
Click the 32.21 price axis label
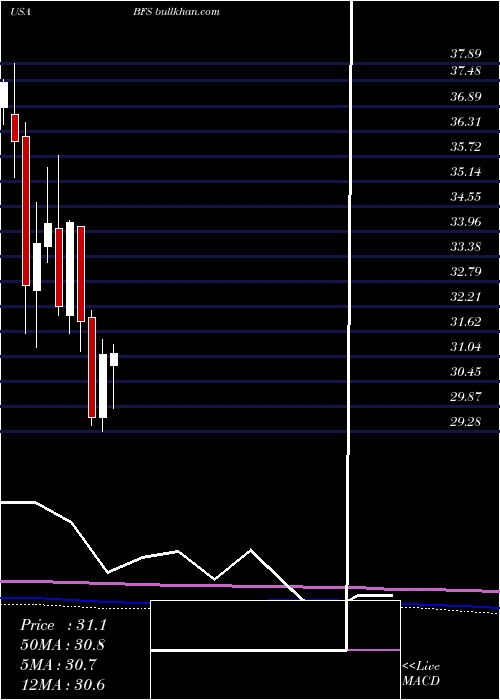coord(466,296)
